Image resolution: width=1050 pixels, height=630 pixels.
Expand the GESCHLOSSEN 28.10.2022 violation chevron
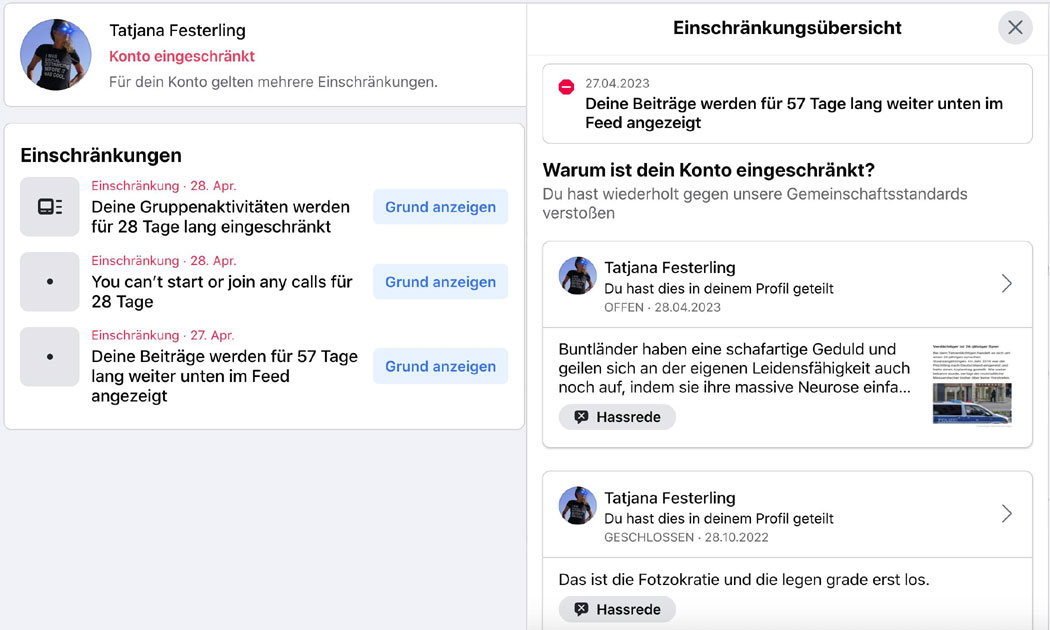coord(1006,514)
